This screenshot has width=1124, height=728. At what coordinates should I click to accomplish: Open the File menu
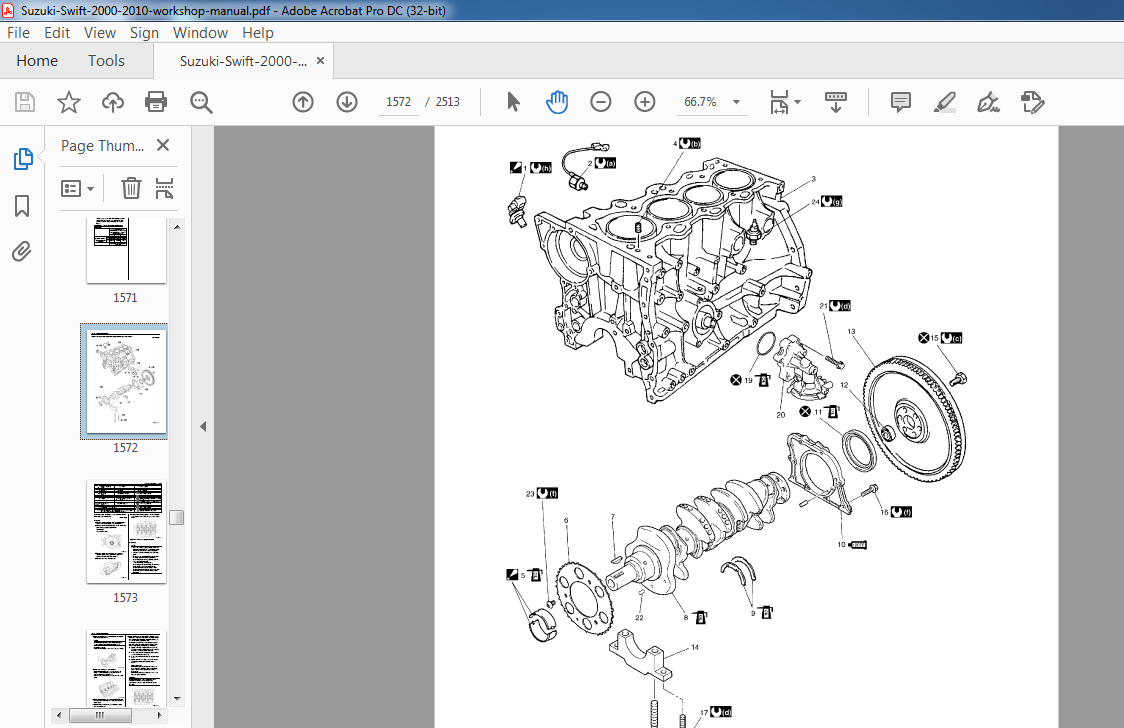pyautogui.click(x=19, y=33)
